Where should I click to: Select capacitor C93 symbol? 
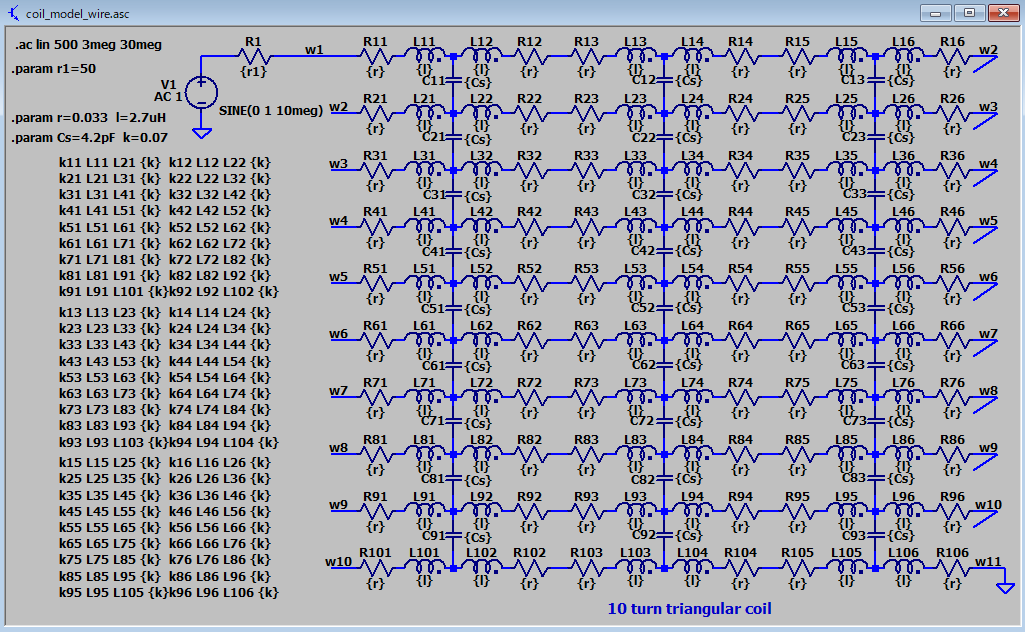pyautogui.click(x=875, y=535)
